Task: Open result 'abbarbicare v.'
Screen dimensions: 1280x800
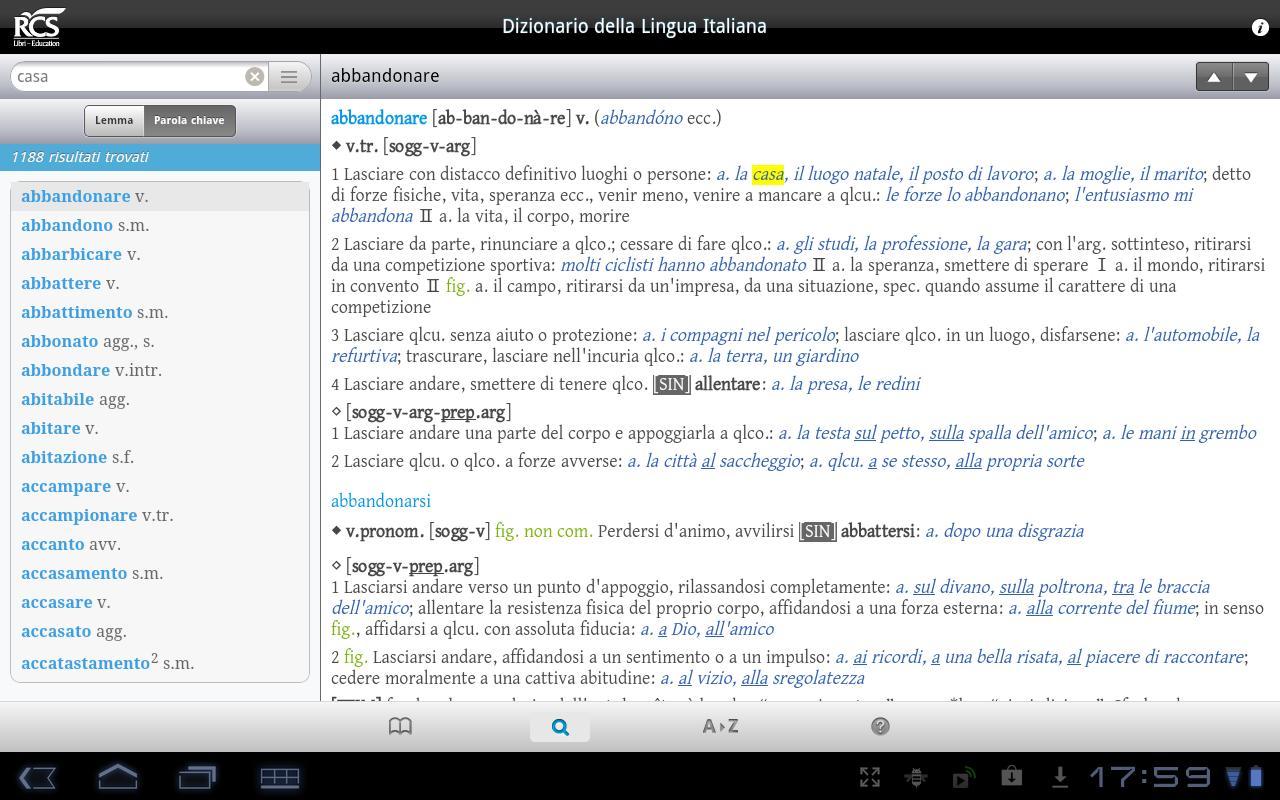Action: point(160,254)
